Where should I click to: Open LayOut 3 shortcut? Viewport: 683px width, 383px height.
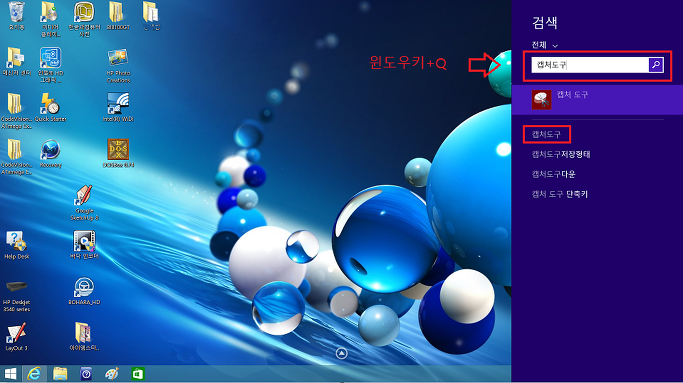tap(16, 333)
